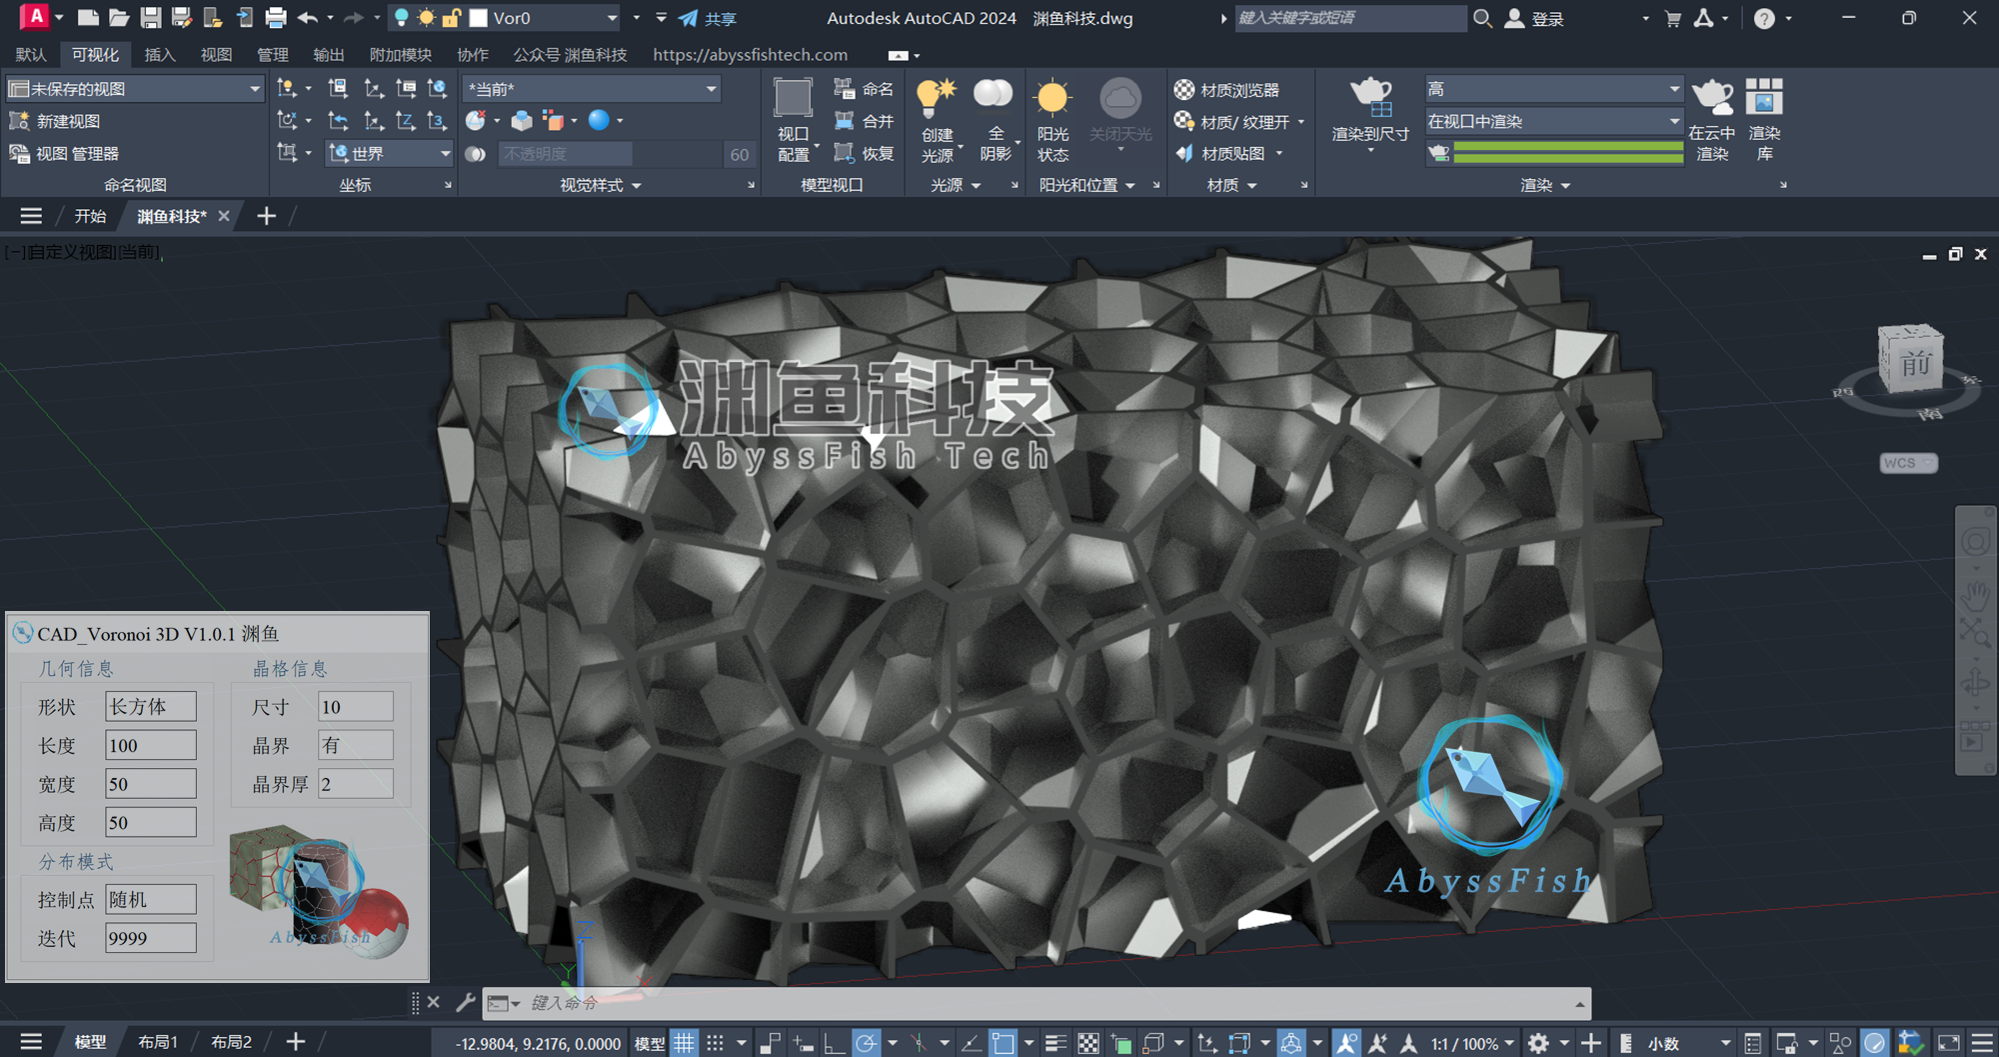
Task: Toggle Materials / Textures On
Action: click(x=1238, y=122)
